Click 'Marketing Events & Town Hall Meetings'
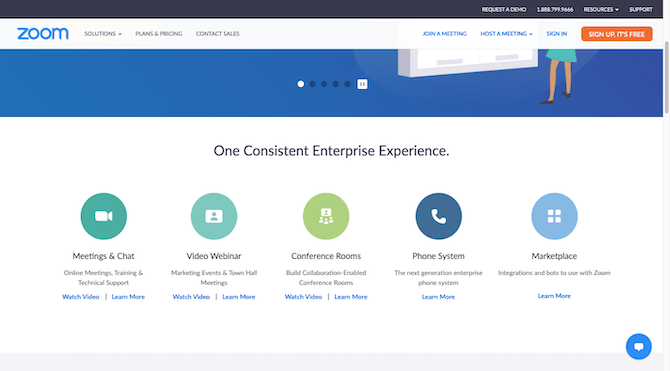The height and width of the screenshot is (371, 670). pyautogui.click(x=214, y=277)
